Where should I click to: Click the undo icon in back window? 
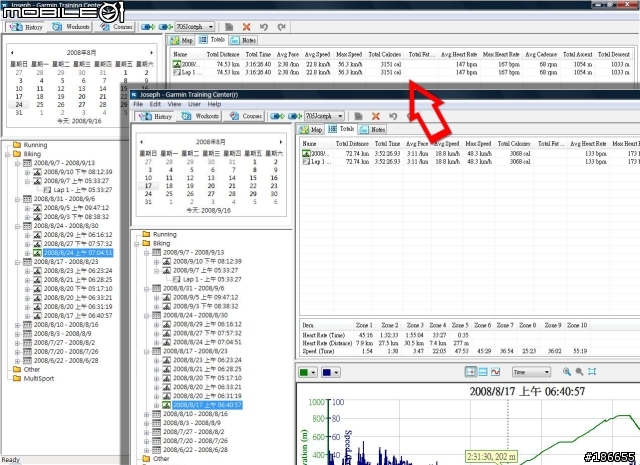click(x=264, y=27)
